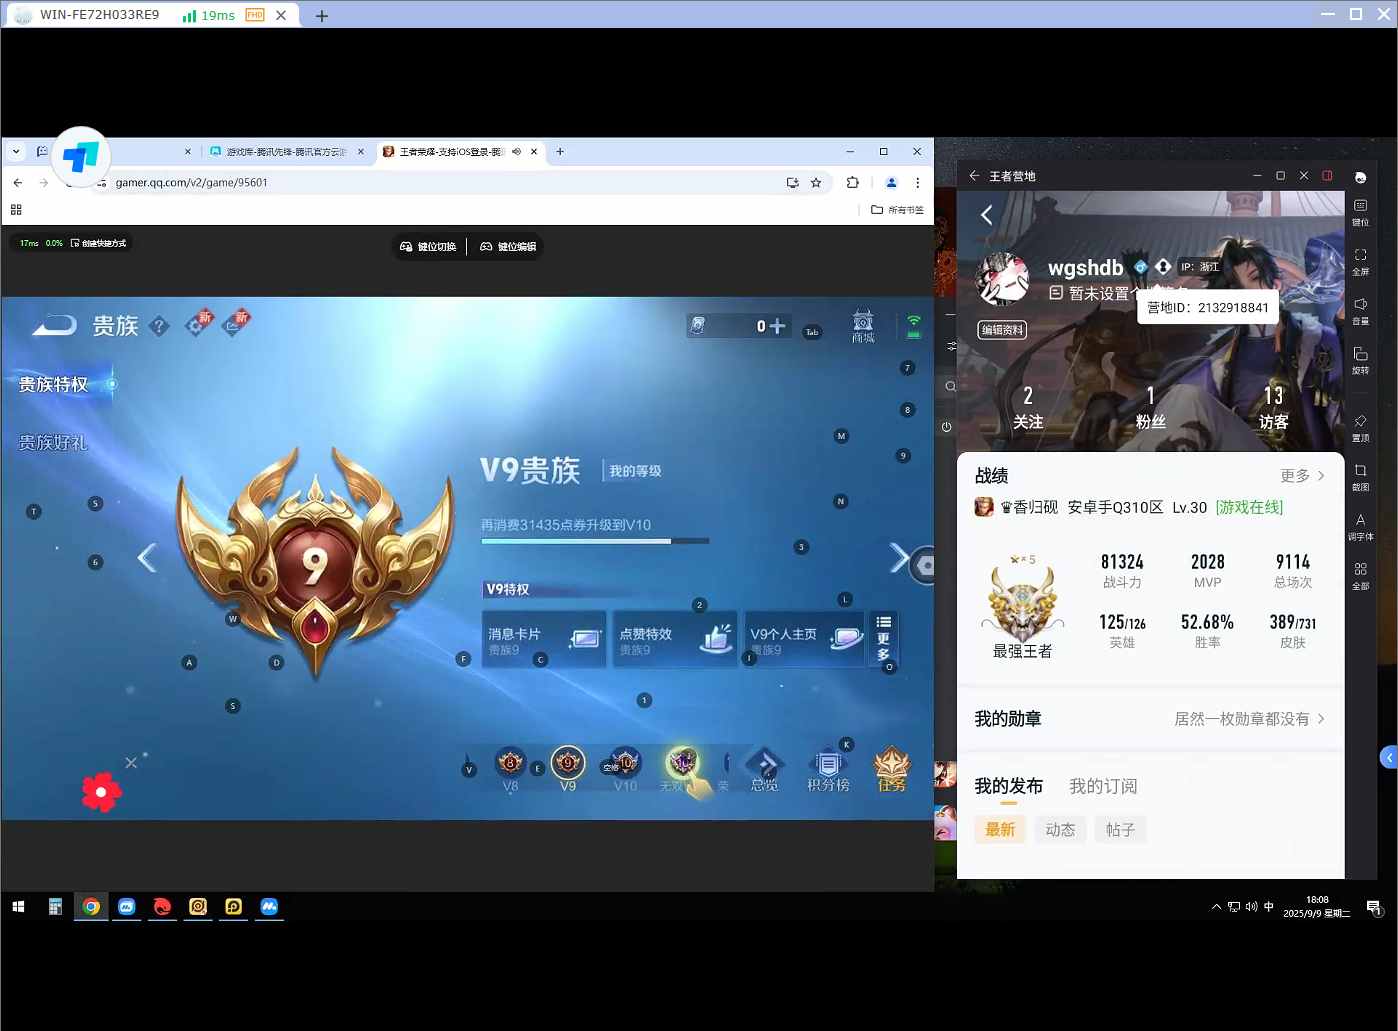Click the power icon on emulator left strip
This screenshot has height=1031, width=1398.
tap(946, 427)
